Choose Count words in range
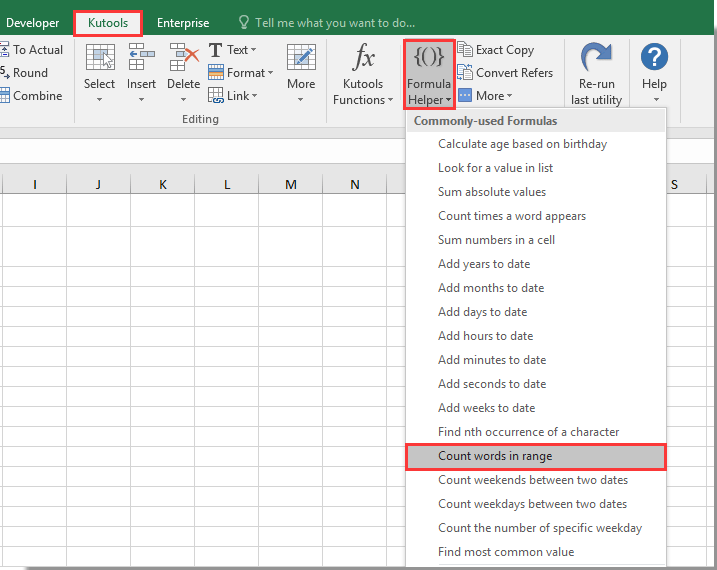The height and width of the screenshot is (570, 717). tap(536, 456)
